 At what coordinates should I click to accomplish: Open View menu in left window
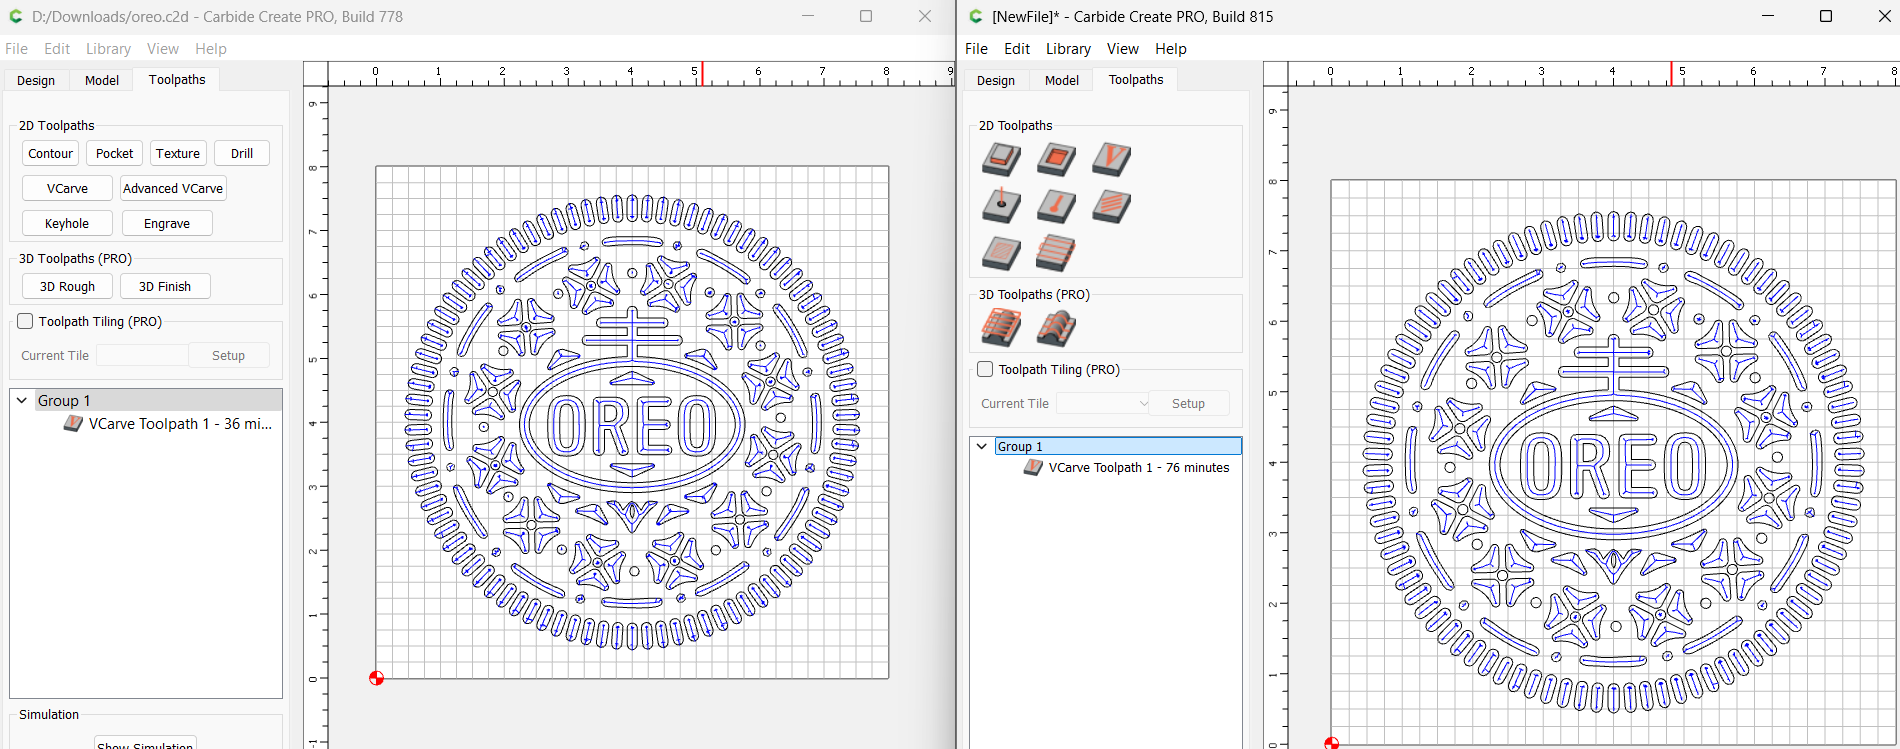(x=162, y=48)
